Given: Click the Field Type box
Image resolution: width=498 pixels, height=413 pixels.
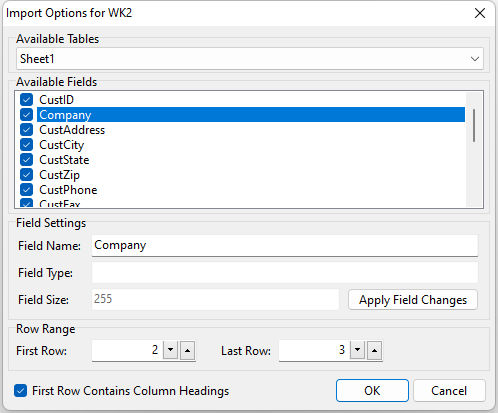Looking at the screenshot, I should point(285,272).
